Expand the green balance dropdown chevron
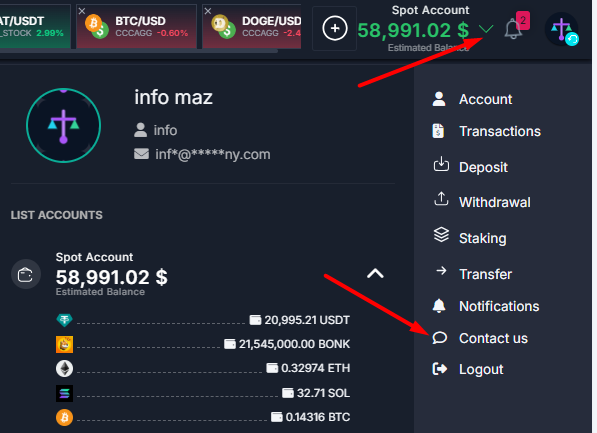The image size is (597, 433). (486, 29)
